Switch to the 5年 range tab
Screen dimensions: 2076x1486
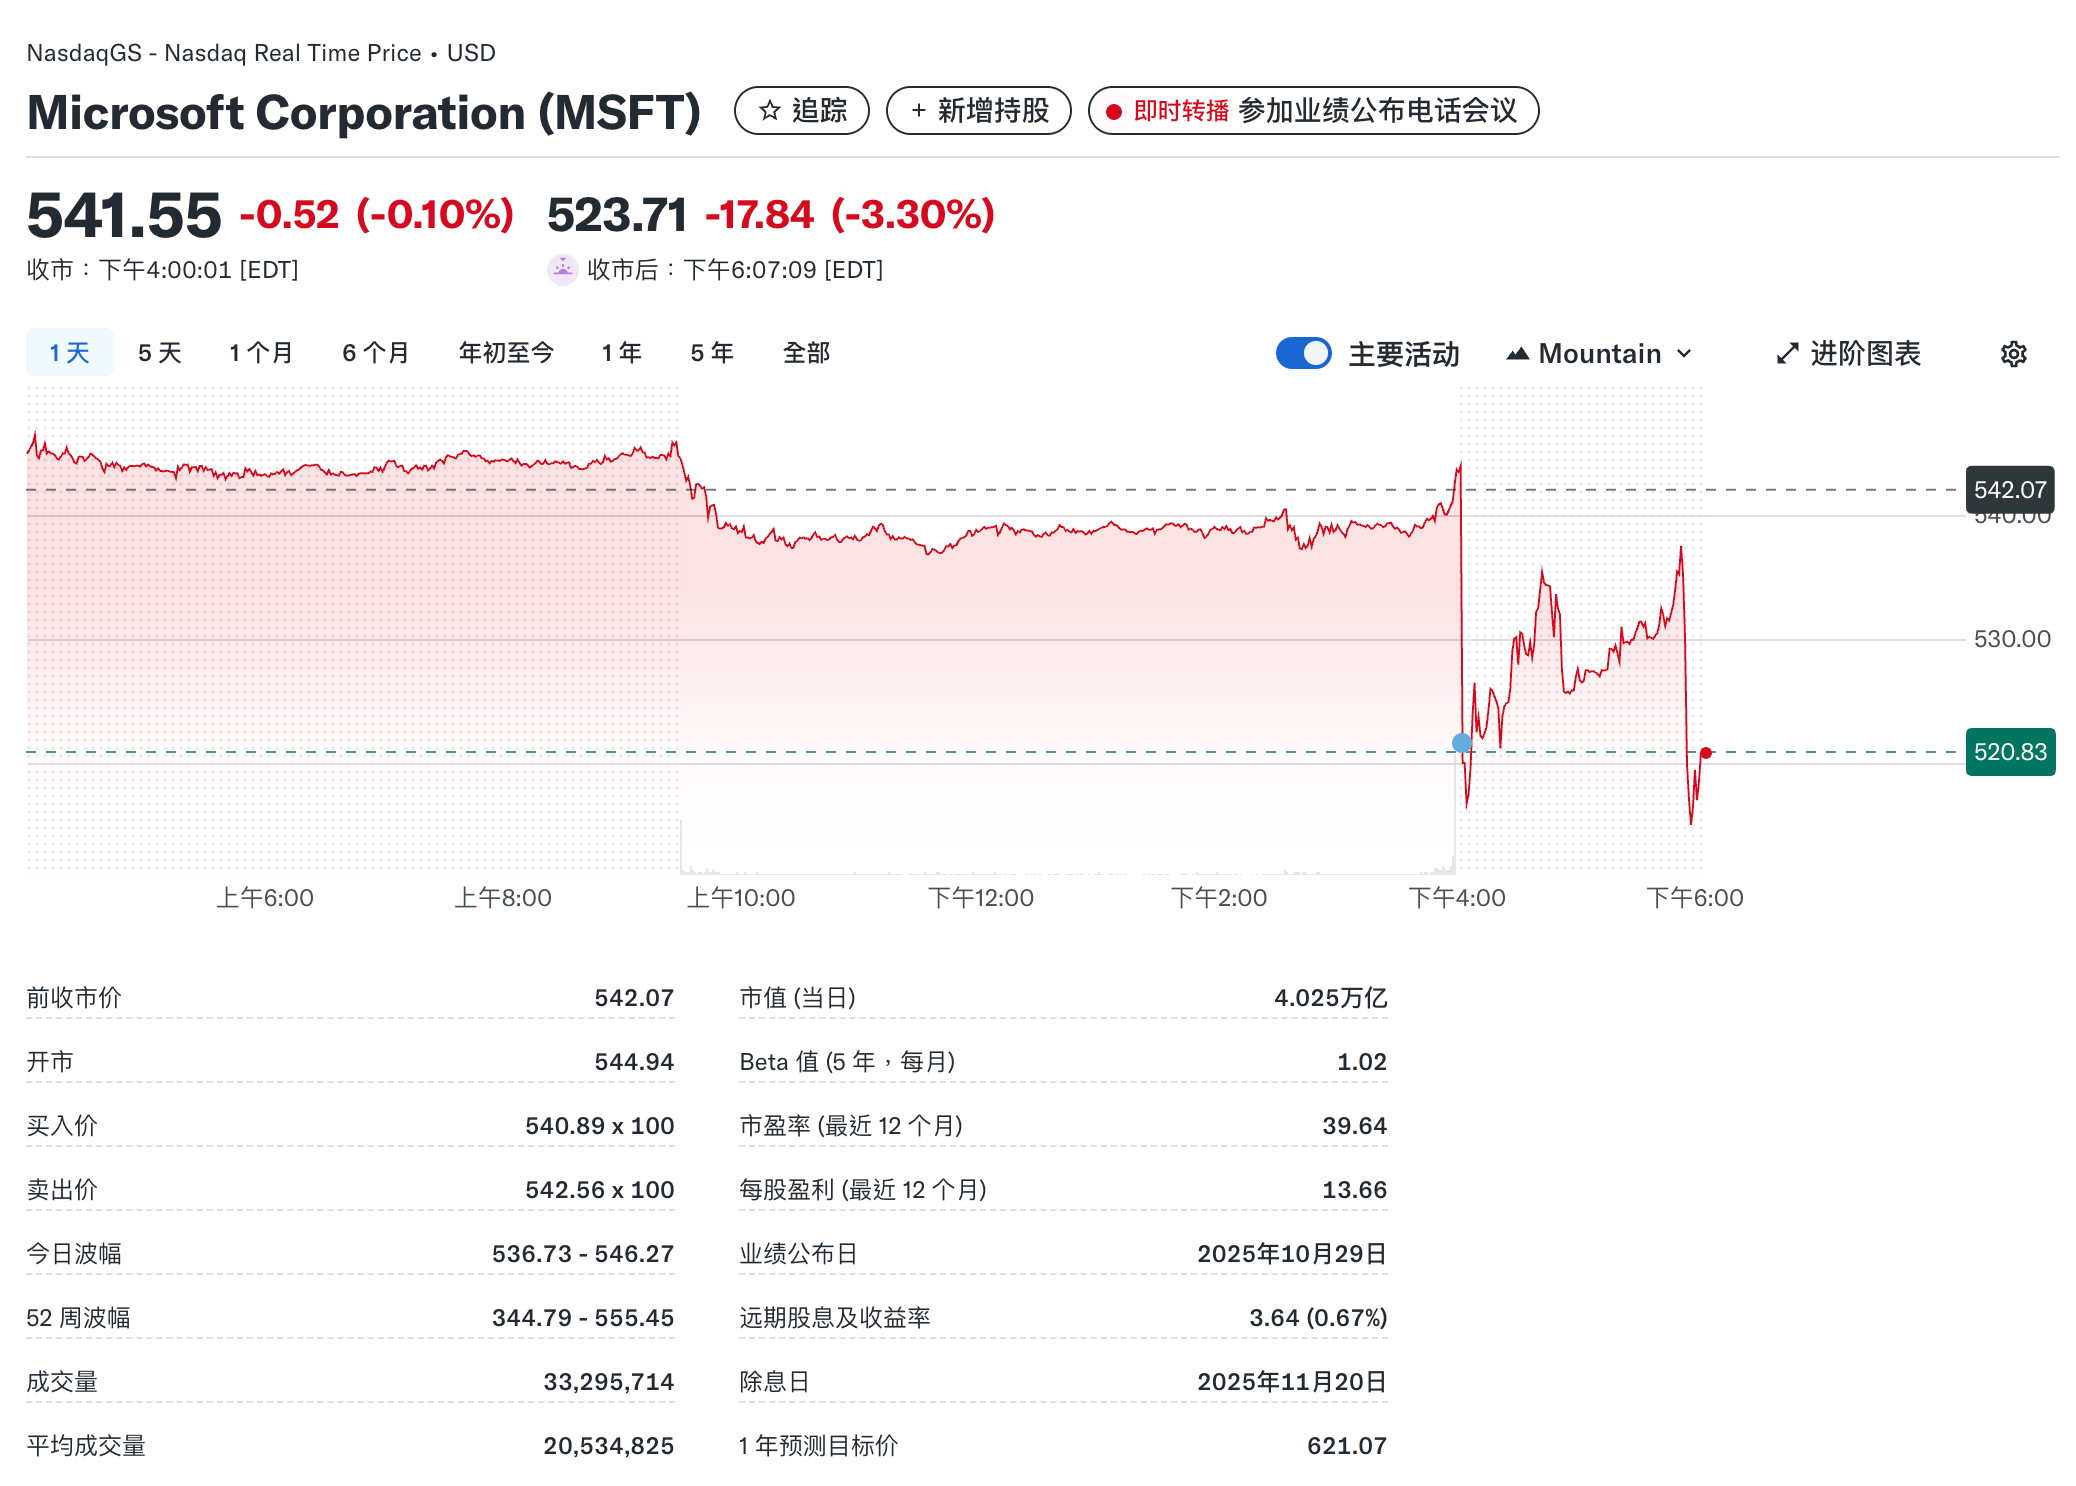click(x=709, y=352)
